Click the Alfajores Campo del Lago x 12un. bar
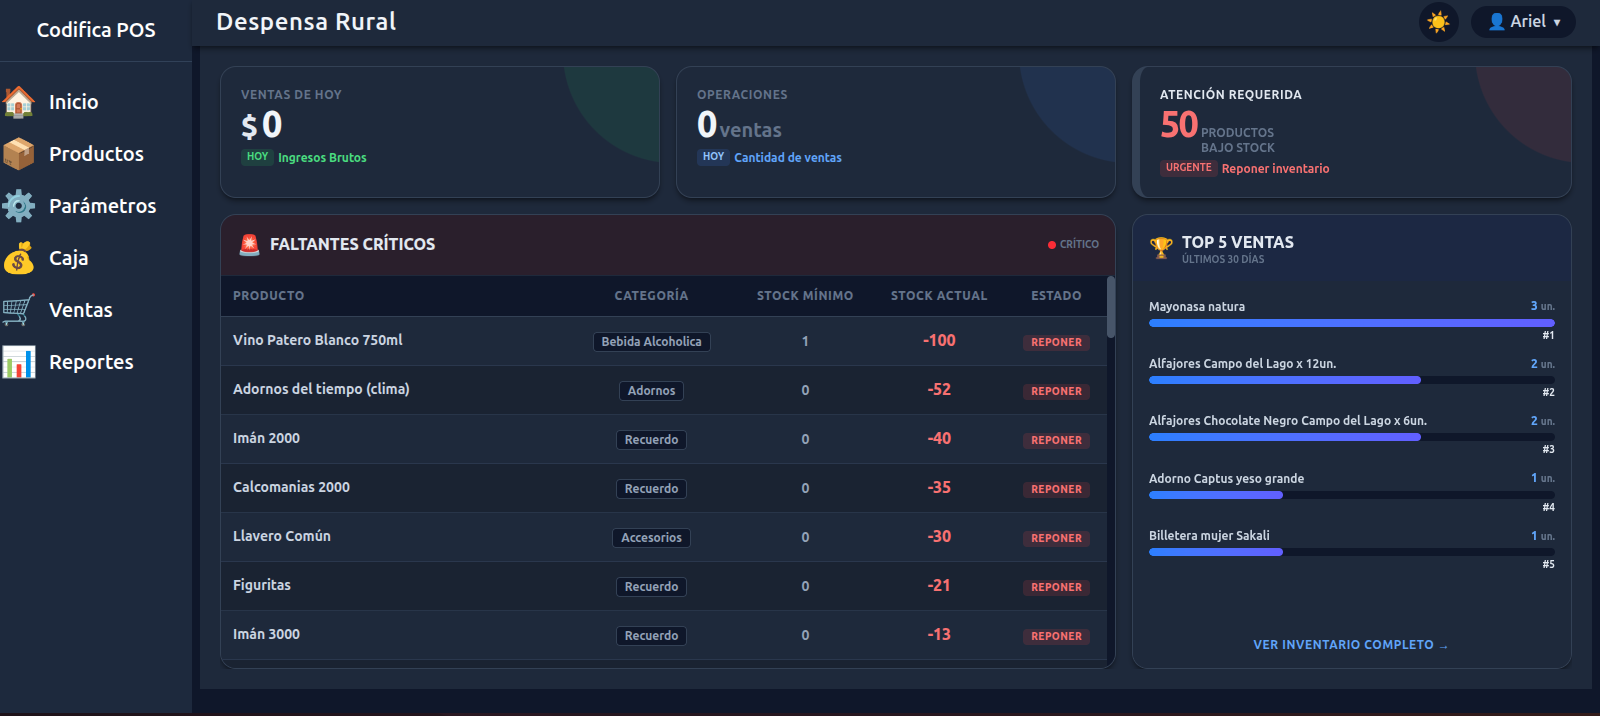Screen dimensions: 1600x716 coord(1352,380)
